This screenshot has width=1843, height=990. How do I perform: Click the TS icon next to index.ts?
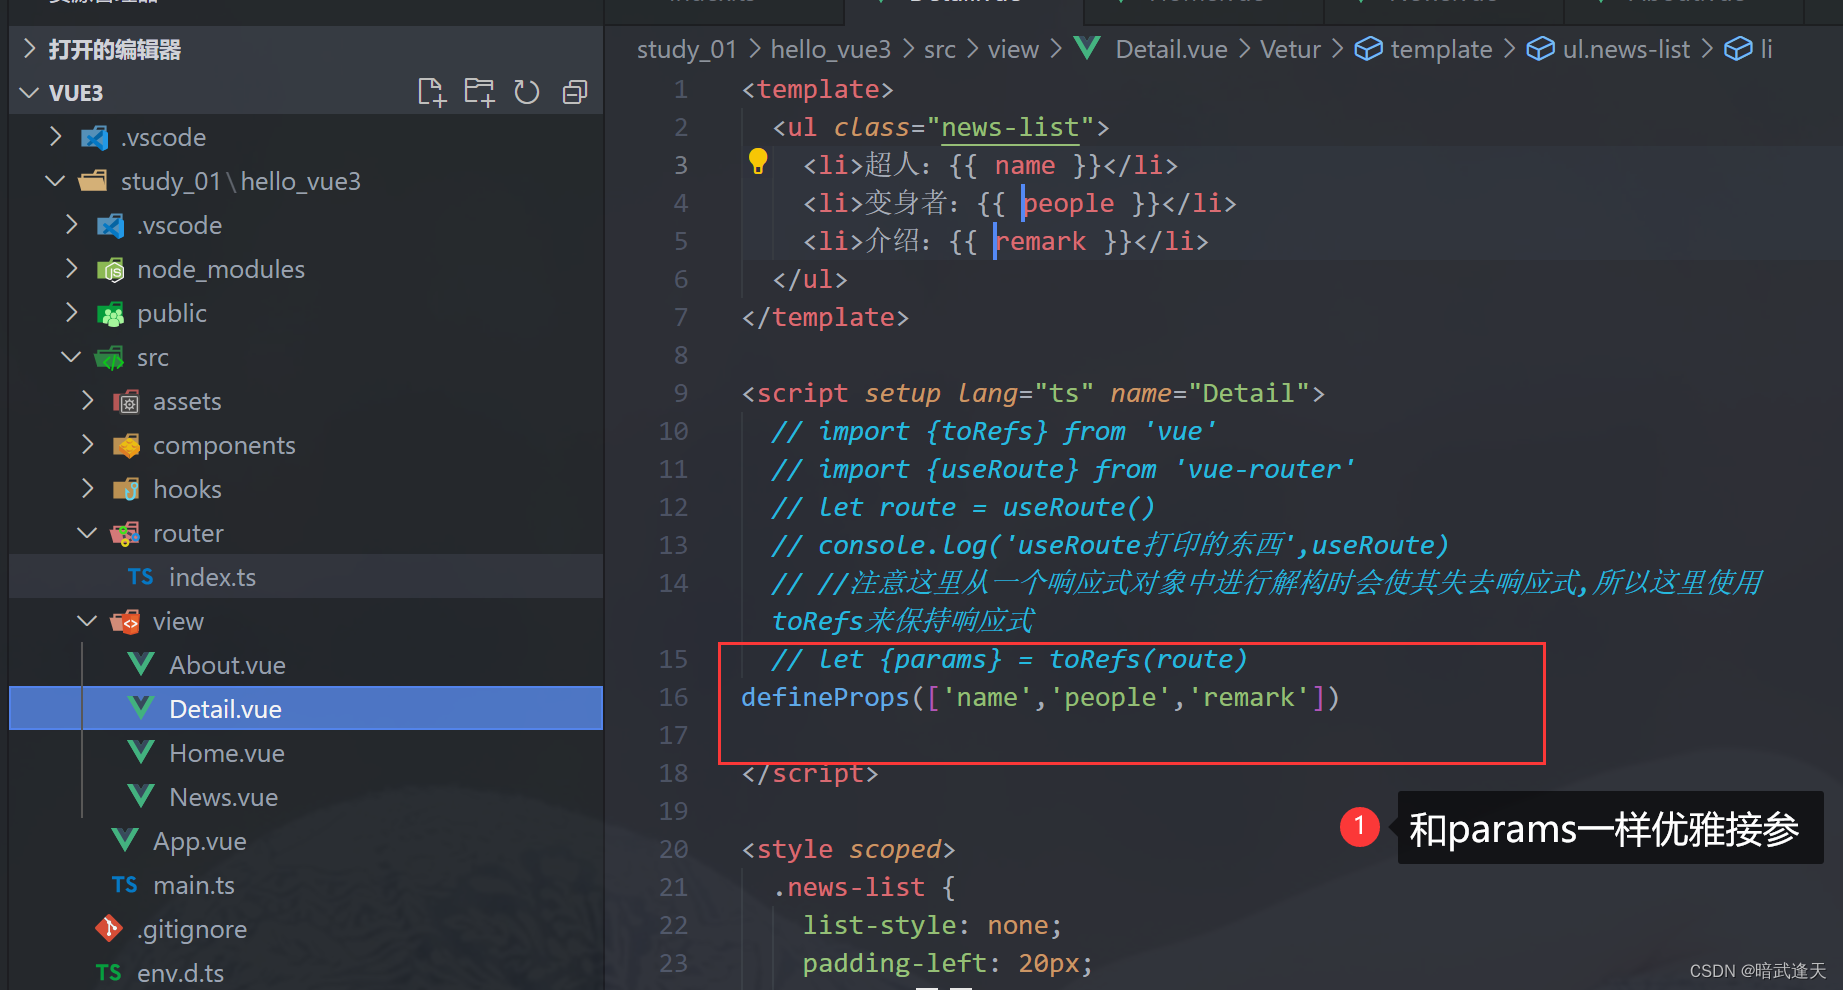click(x=140, y=577)
